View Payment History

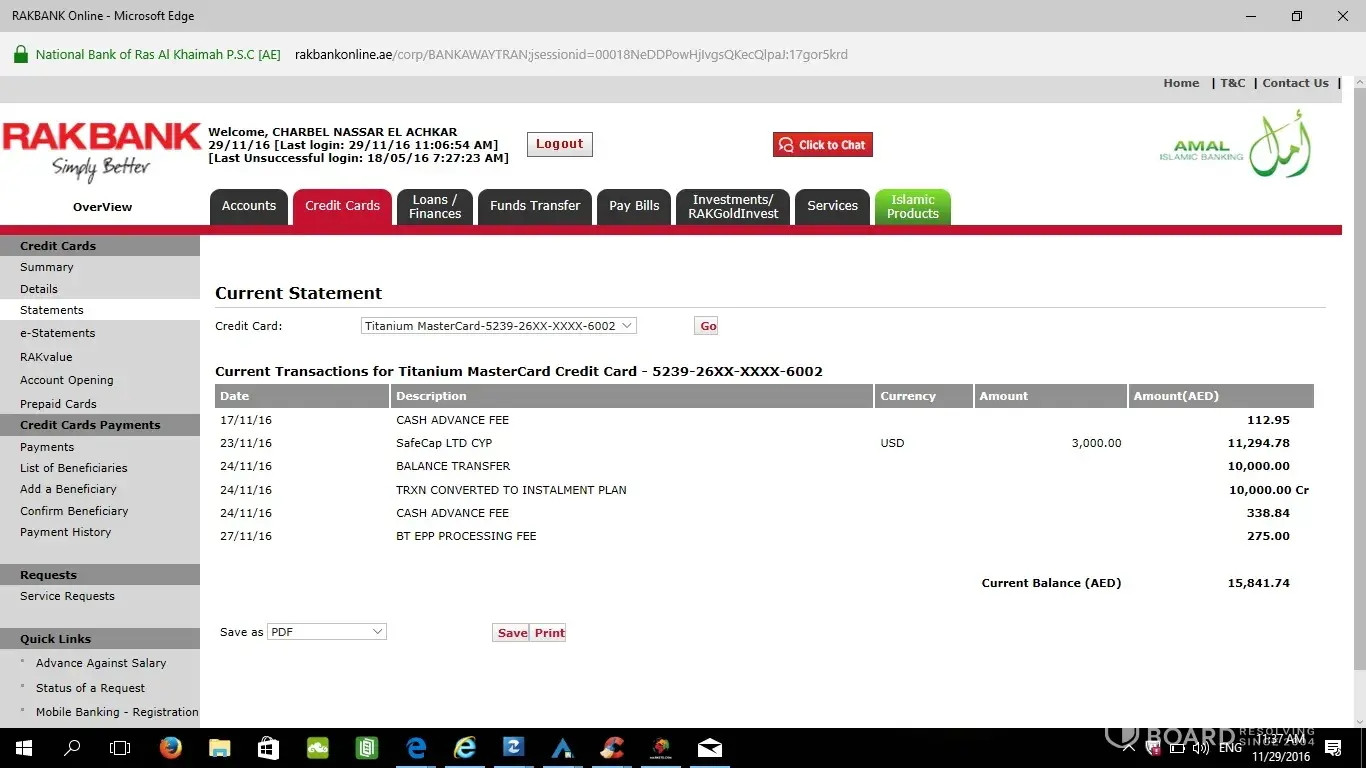(x=66, y=532)
